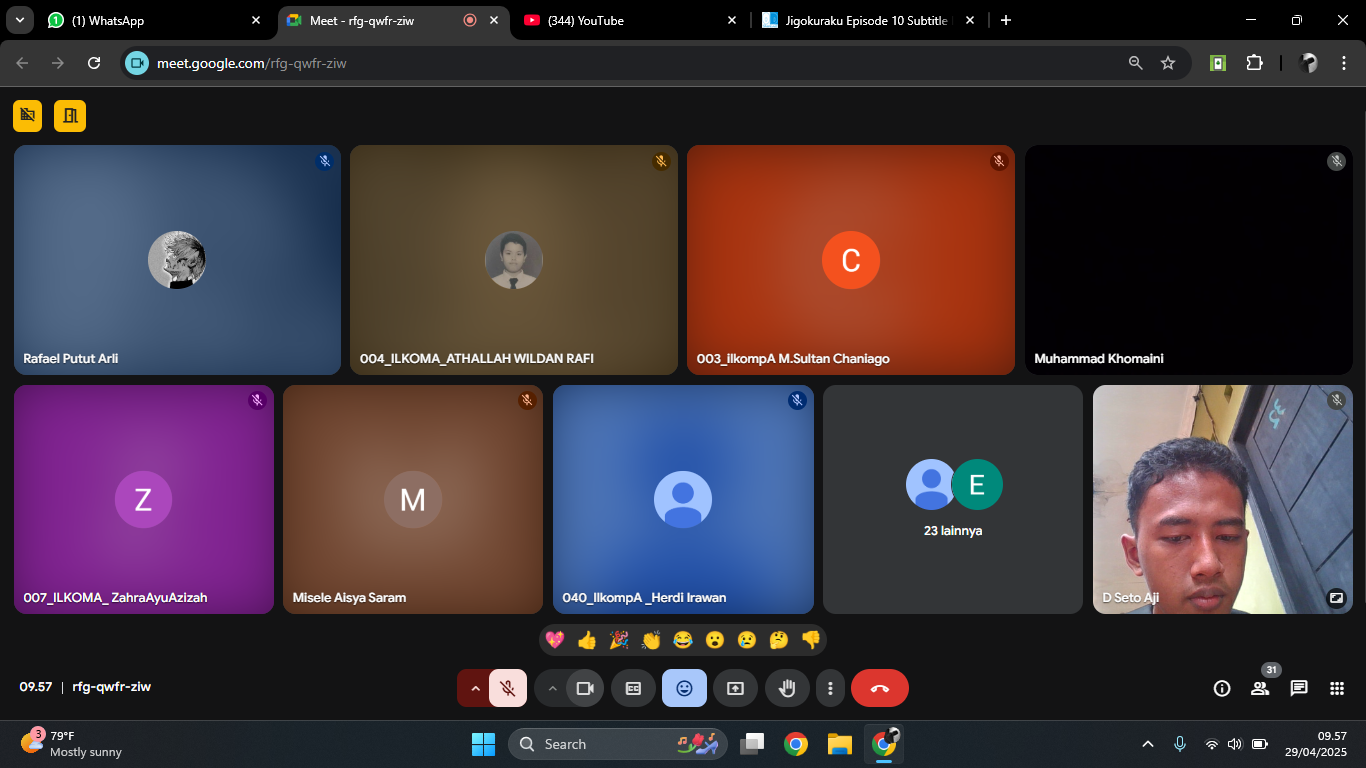
Task: Toggle the camera on or off
Action: click(x=585, y=688)
